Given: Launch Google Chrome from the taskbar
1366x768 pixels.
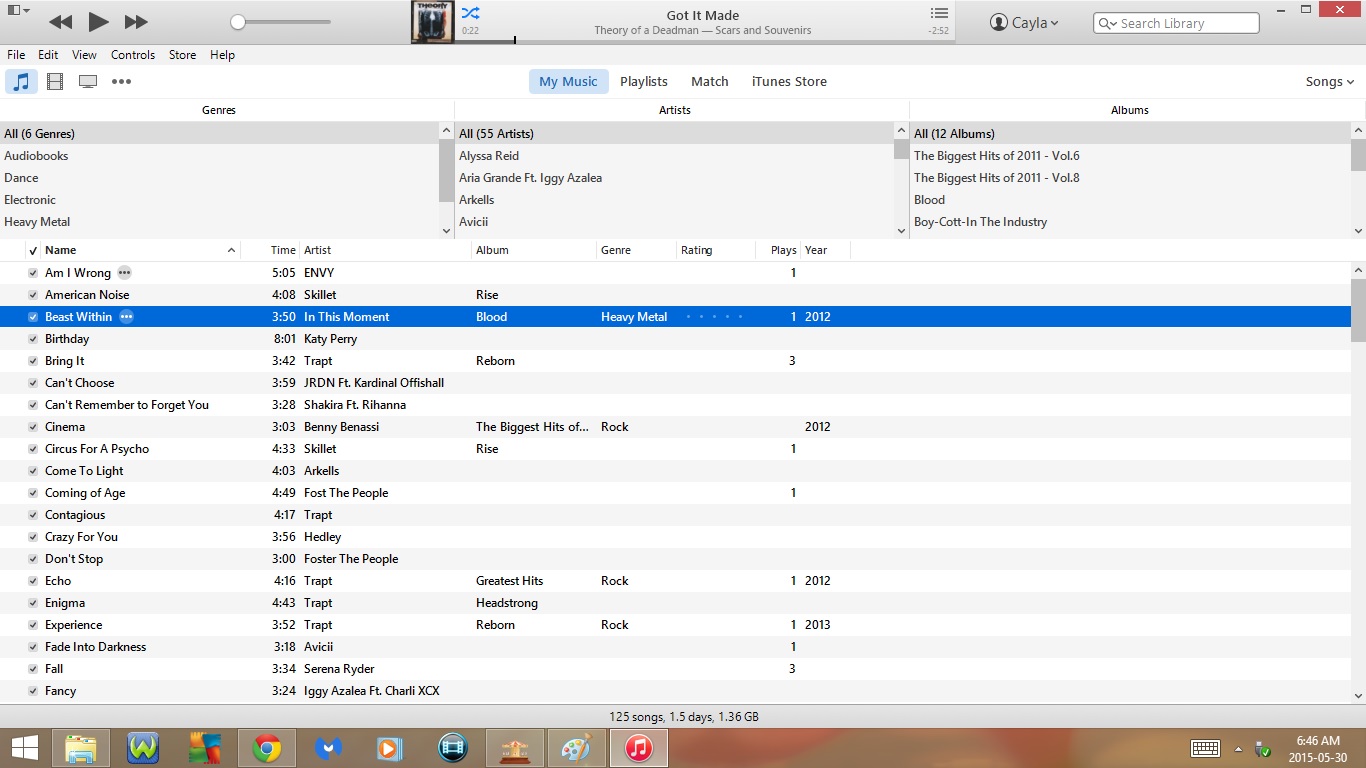Looking at the screenshot, I should (266, 748).
